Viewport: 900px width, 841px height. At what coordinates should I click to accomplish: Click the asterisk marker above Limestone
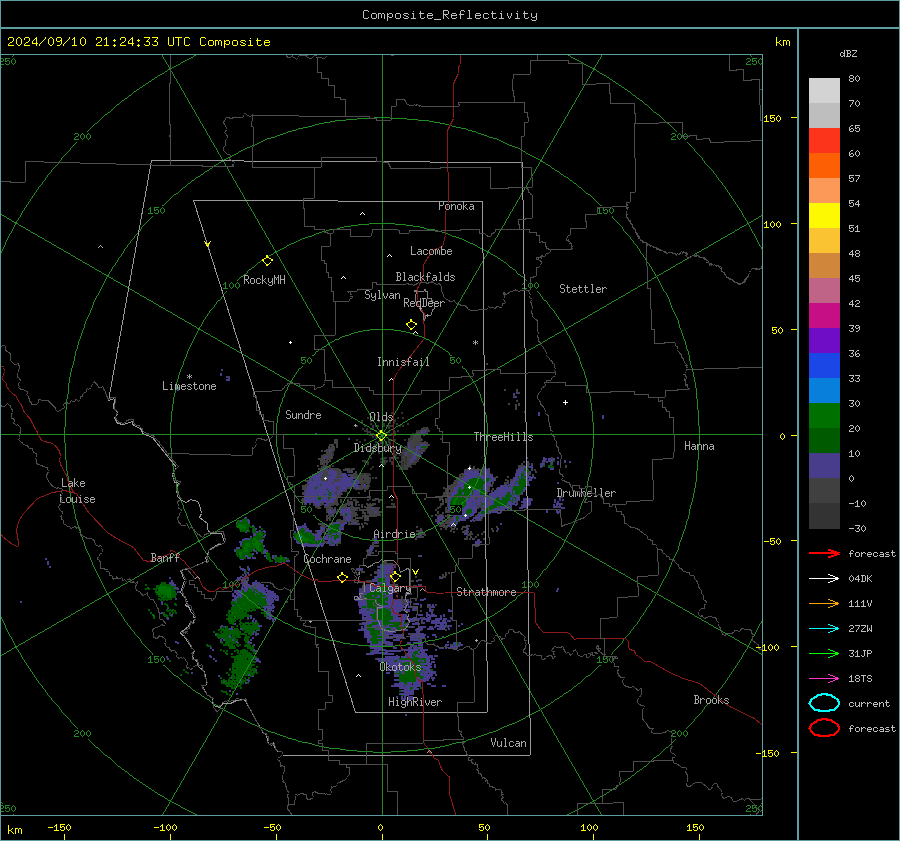(x=189, y=377)
